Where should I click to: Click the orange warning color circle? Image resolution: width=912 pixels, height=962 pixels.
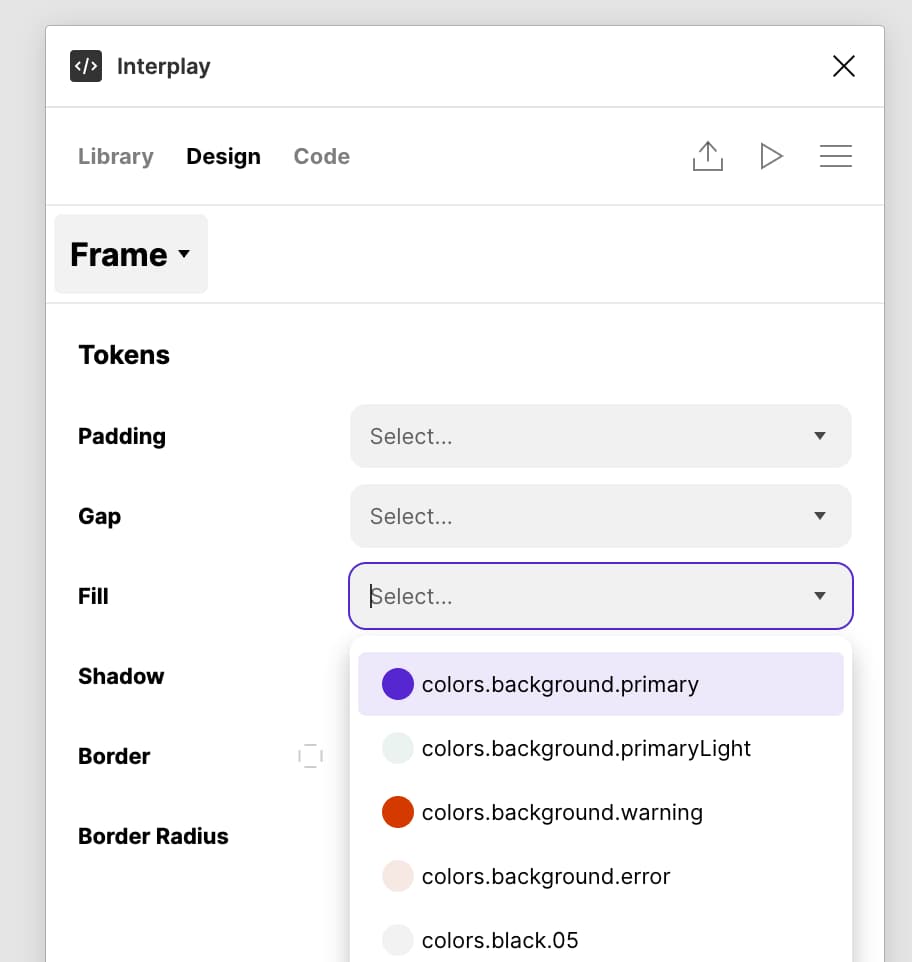coord(397,812)
